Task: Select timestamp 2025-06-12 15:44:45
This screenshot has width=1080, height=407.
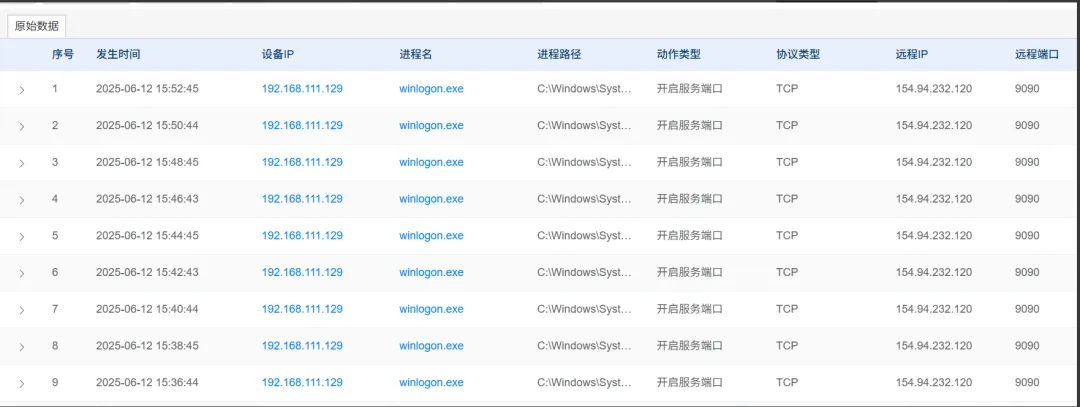Action: coord(147,236)
